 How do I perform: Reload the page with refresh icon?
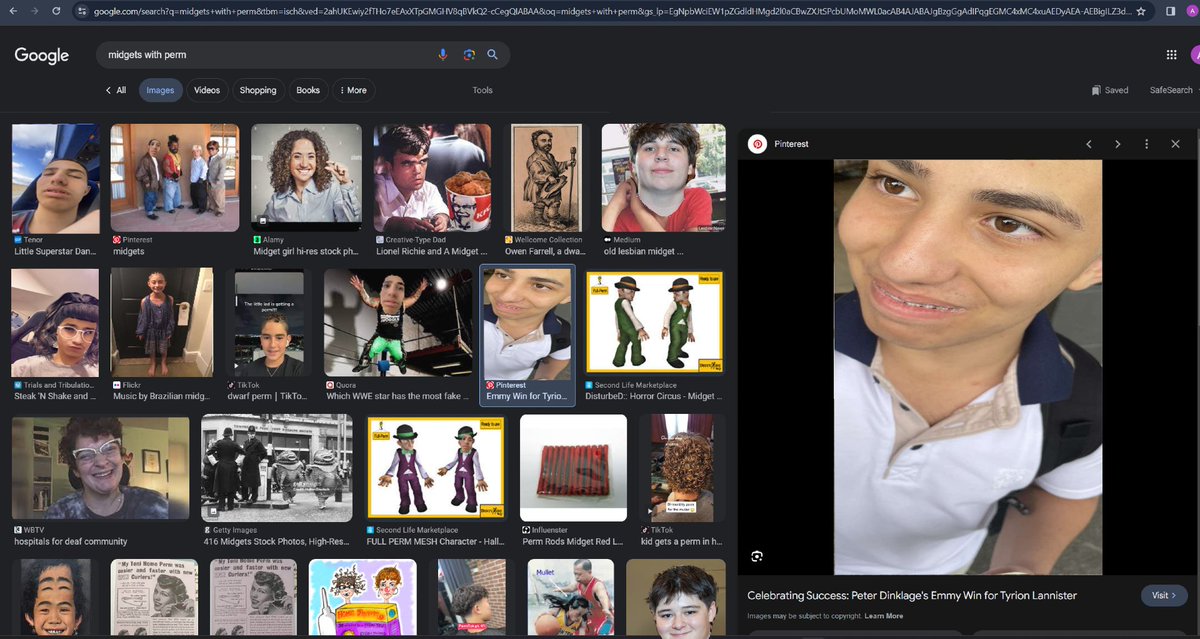point(56,10)
